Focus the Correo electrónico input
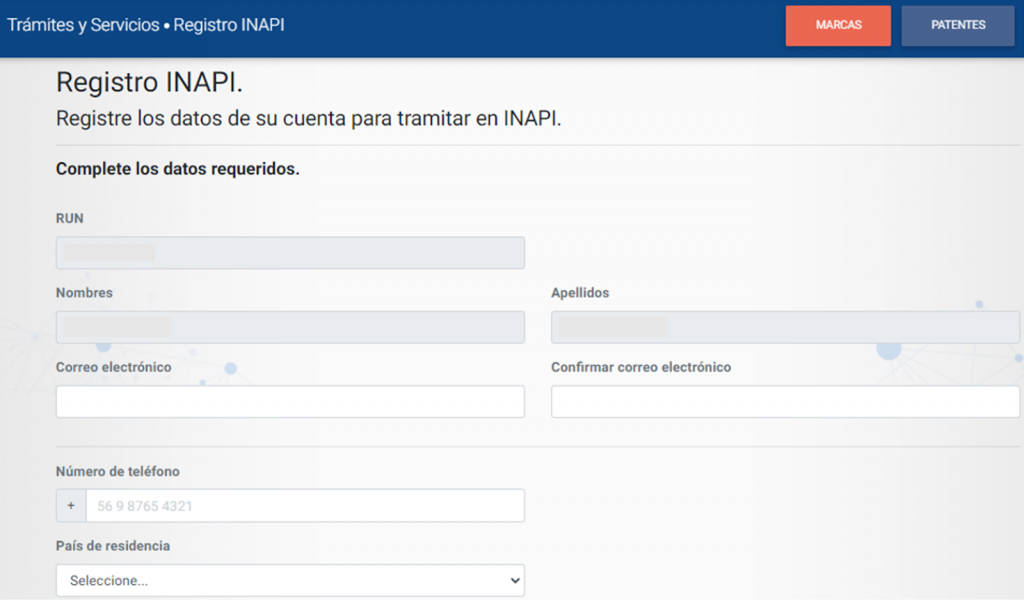Viewport: 1024px width, 600px height. point(290,401)
